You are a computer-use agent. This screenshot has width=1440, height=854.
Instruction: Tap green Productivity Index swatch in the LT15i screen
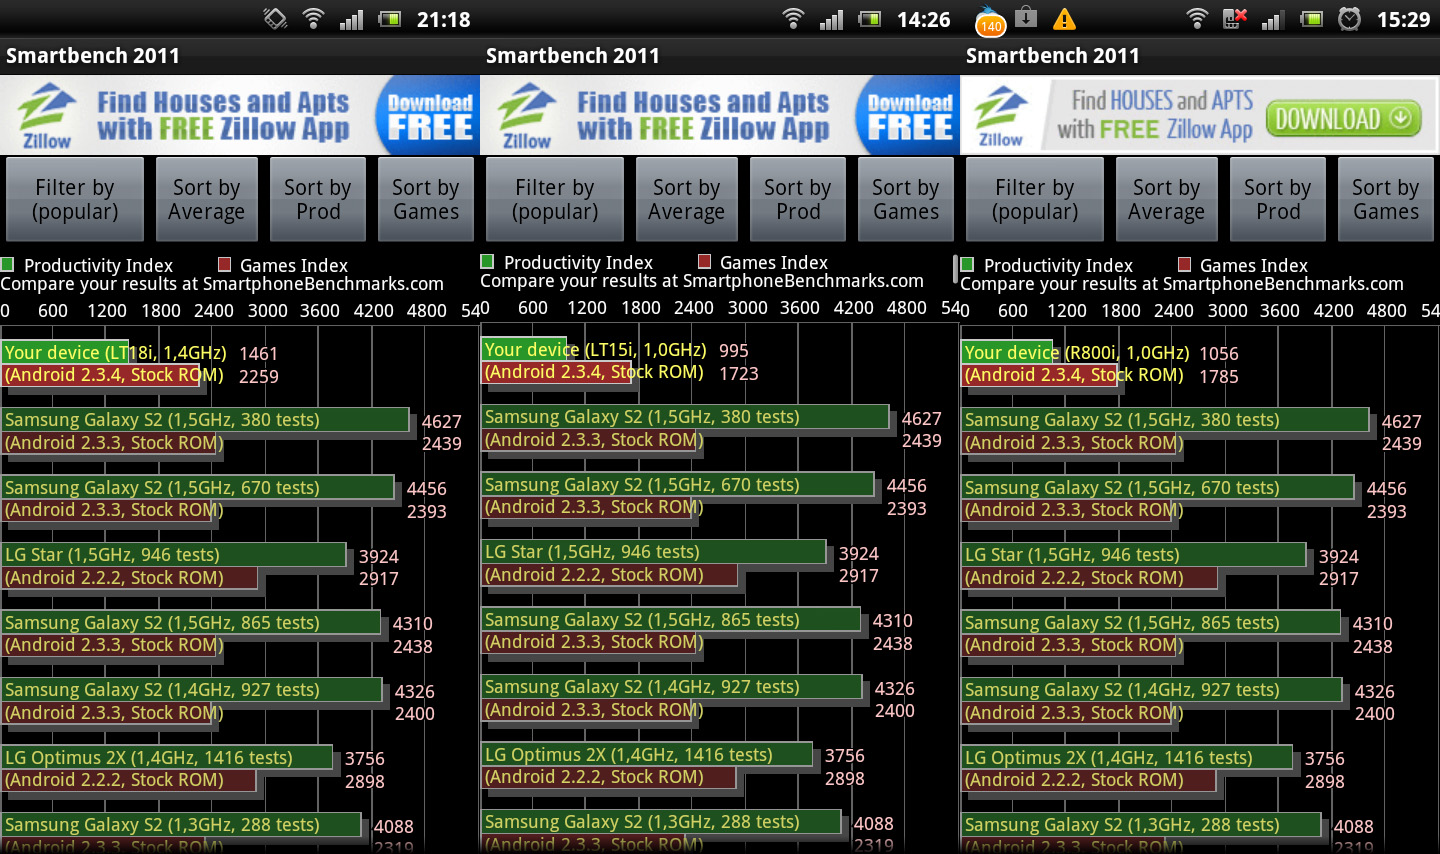pyautogui.click(x=487, y=262)
